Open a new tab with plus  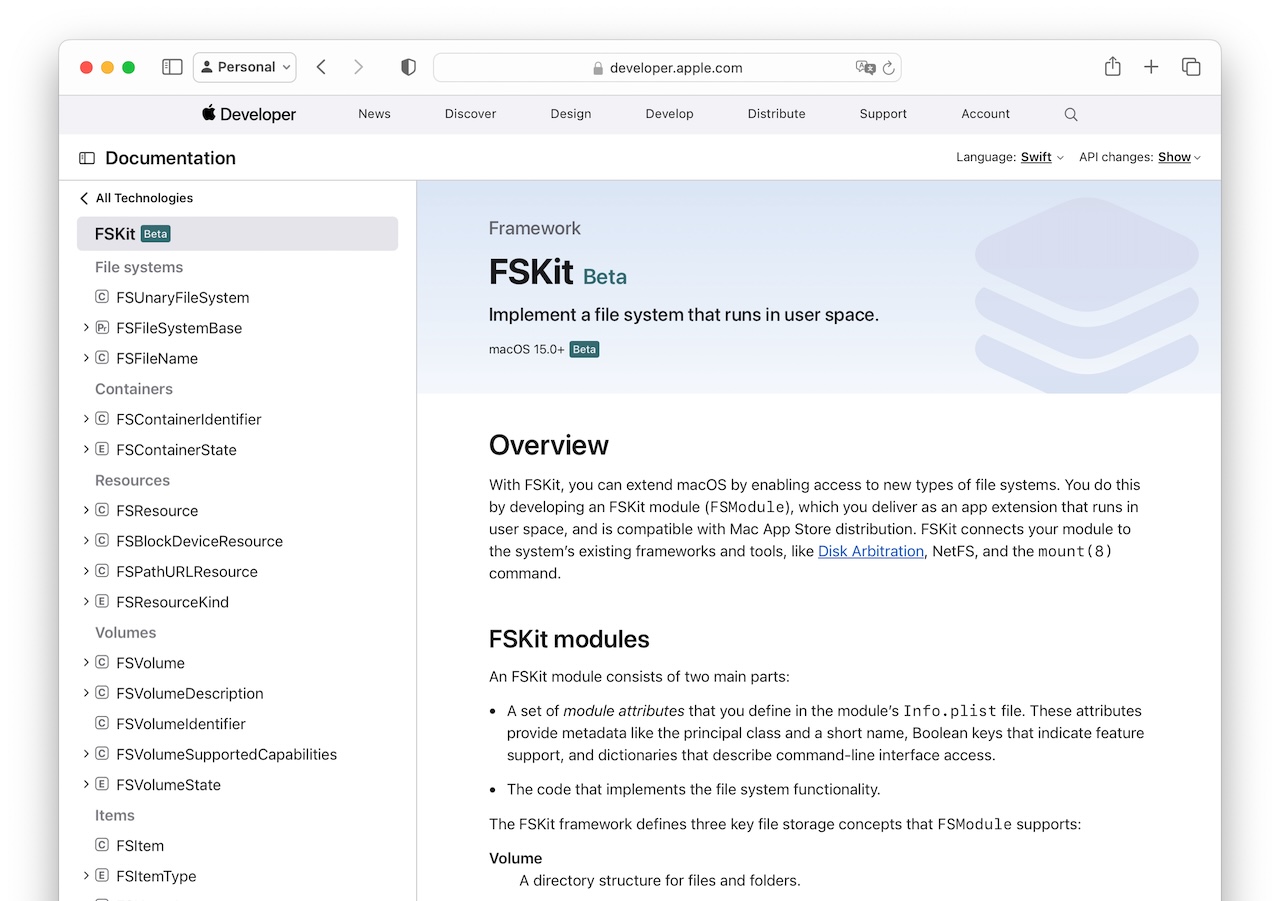(1151, 67)
